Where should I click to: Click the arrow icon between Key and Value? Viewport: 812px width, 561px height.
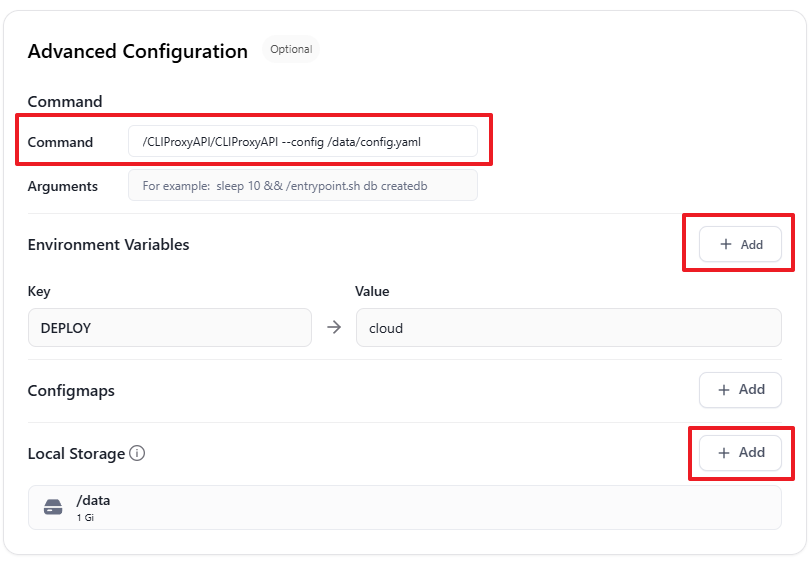click(x=334, y=327)
